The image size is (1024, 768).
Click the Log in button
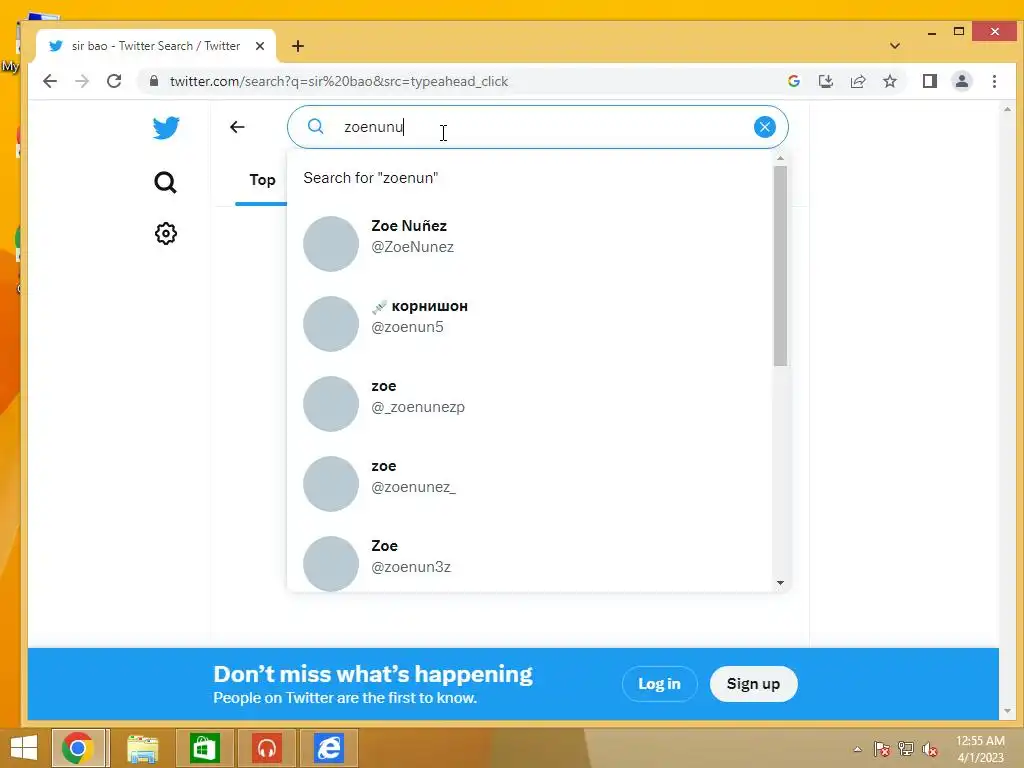[x=659, y=684]
